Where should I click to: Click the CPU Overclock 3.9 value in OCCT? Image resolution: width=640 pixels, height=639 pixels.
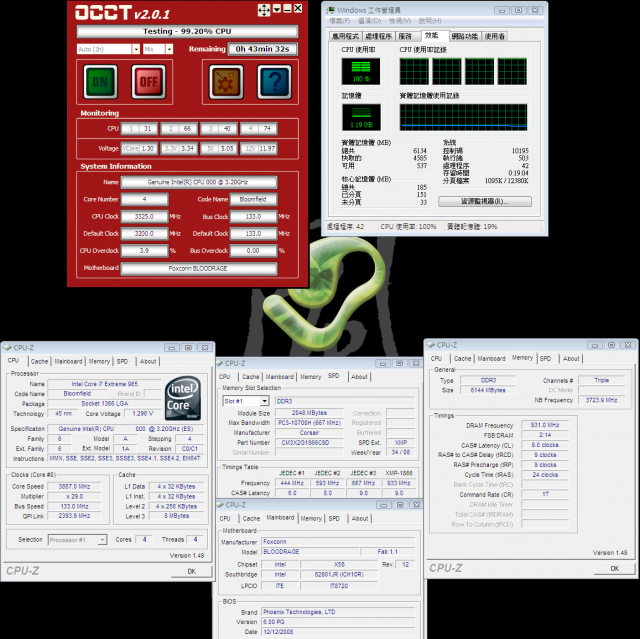tap(144, 251)
